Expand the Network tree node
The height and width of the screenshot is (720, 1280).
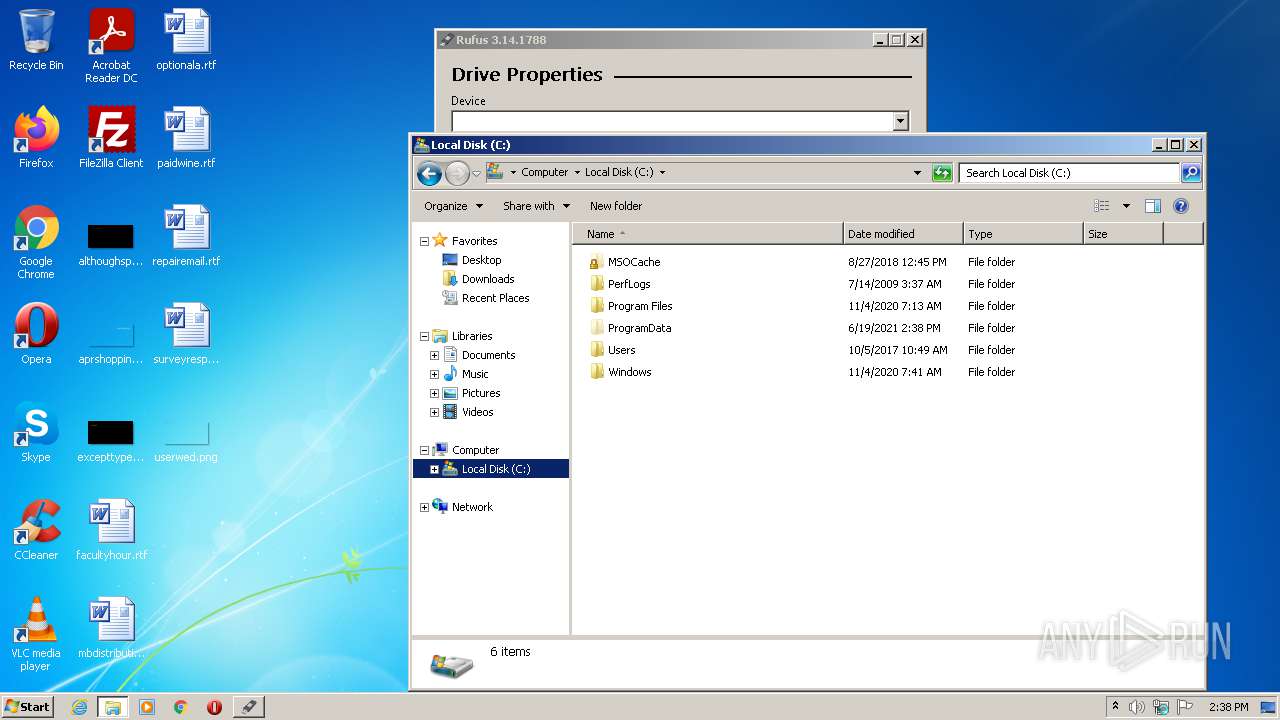(424, 507)
